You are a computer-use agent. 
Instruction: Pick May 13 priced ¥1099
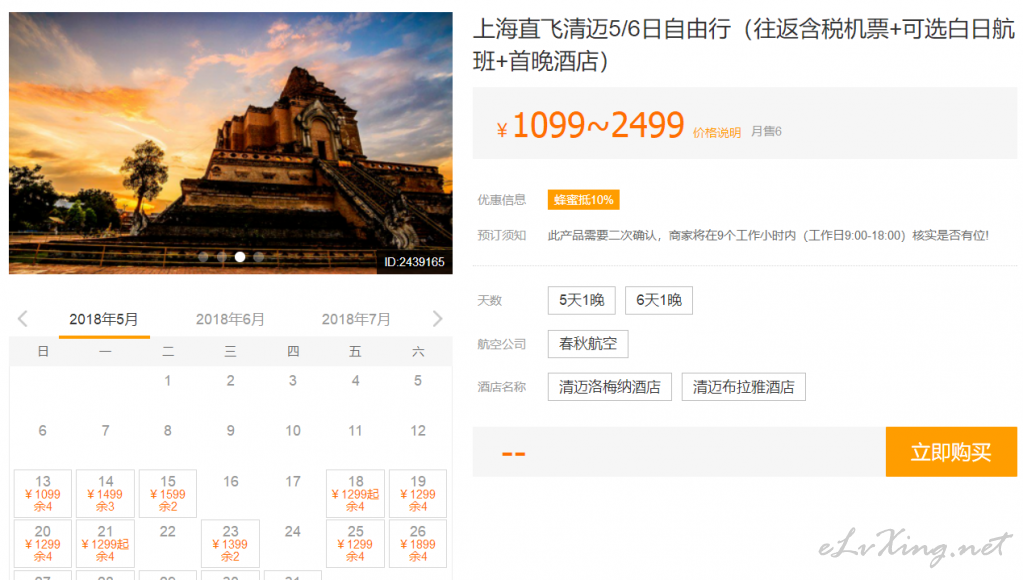pos(43,493)
